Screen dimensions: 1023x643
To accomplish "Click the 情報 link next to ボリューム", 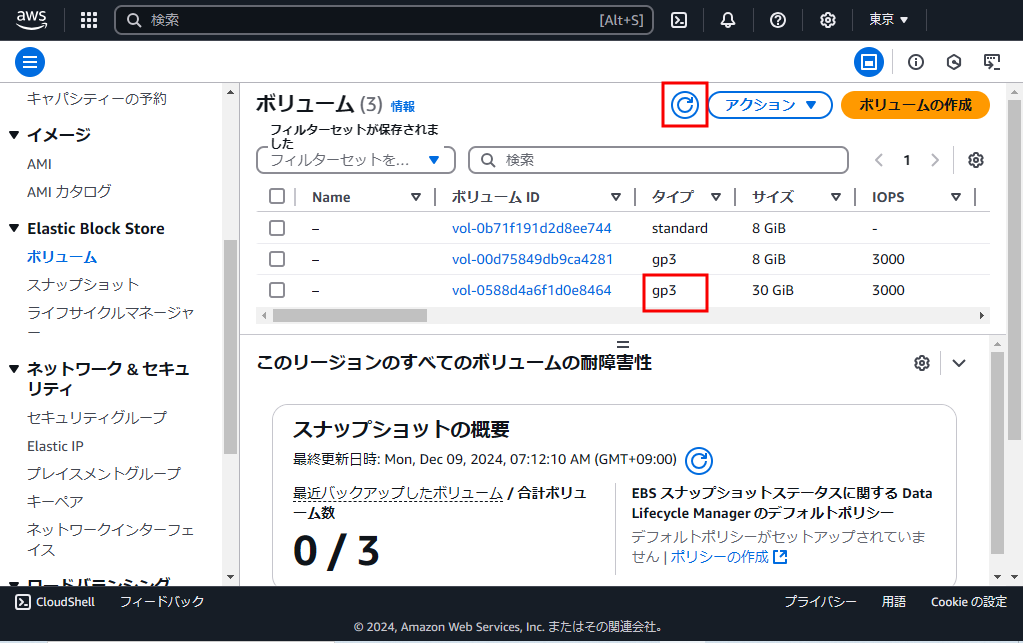I will 403,106.
